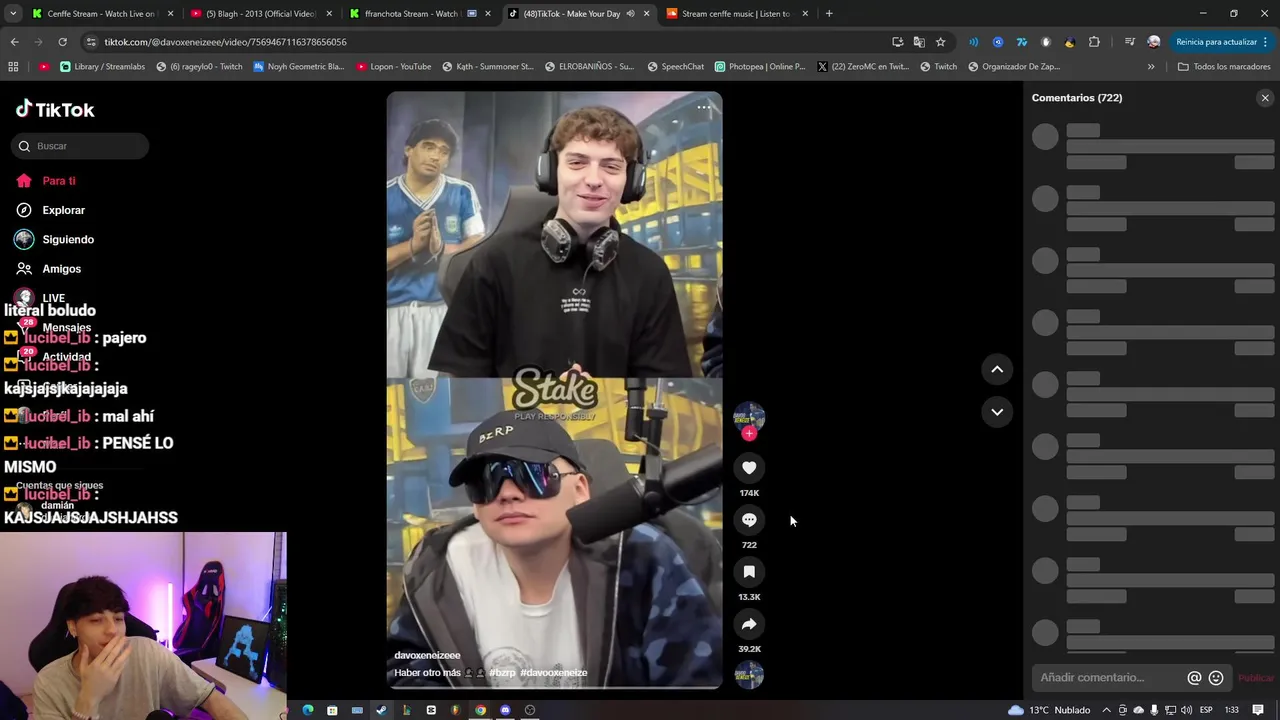Mute the TikTok tab audio icon
This screenshot has height=720, width=1280.
630,14
